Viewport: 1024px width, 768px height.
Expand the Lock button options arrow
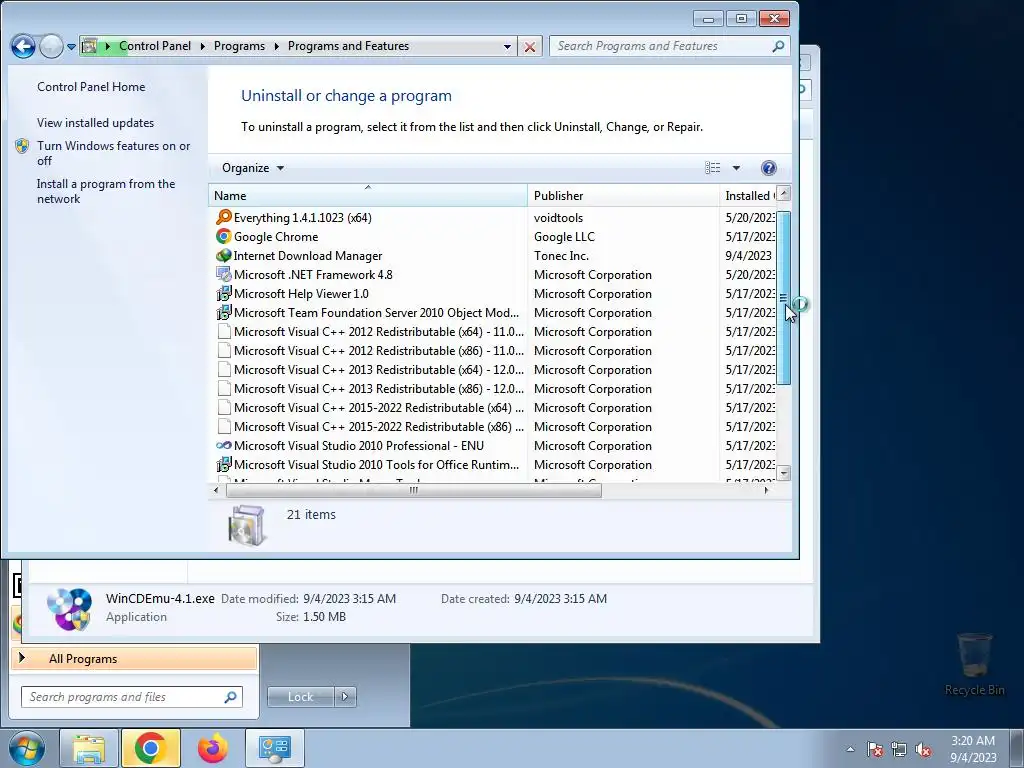coord(345,697)
